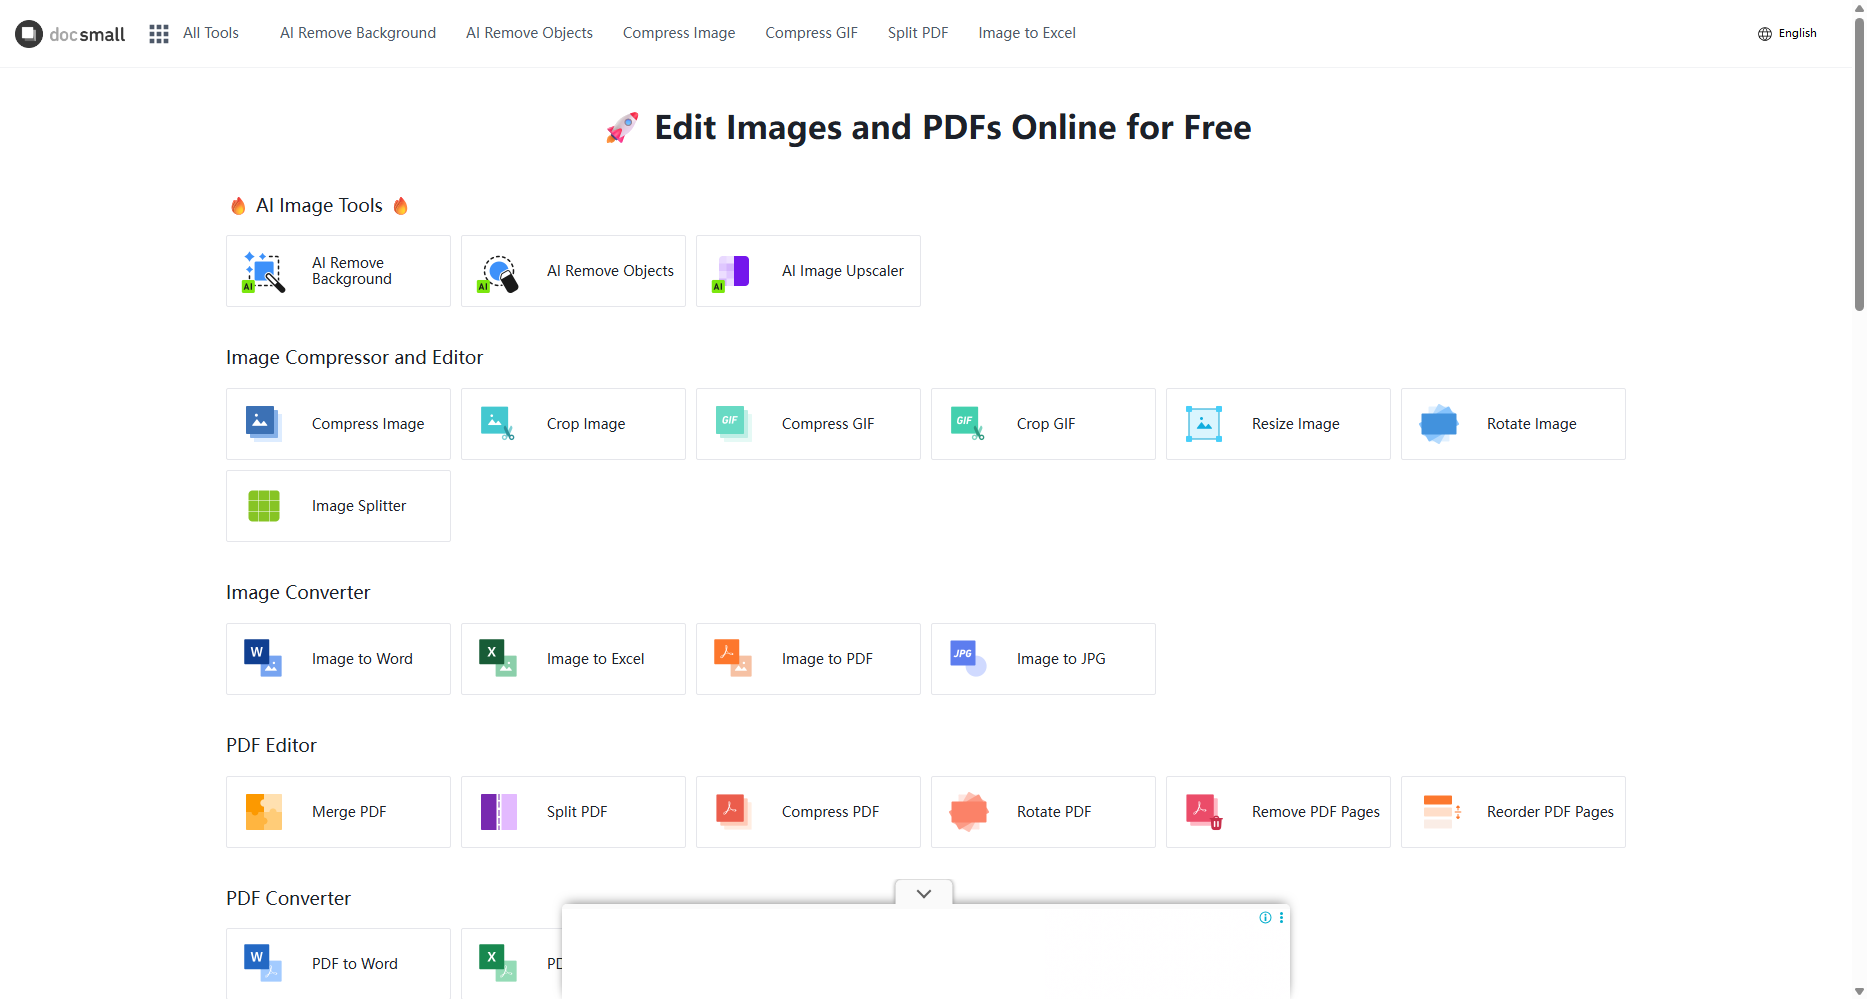Click the docsmall brand name text

87,35
